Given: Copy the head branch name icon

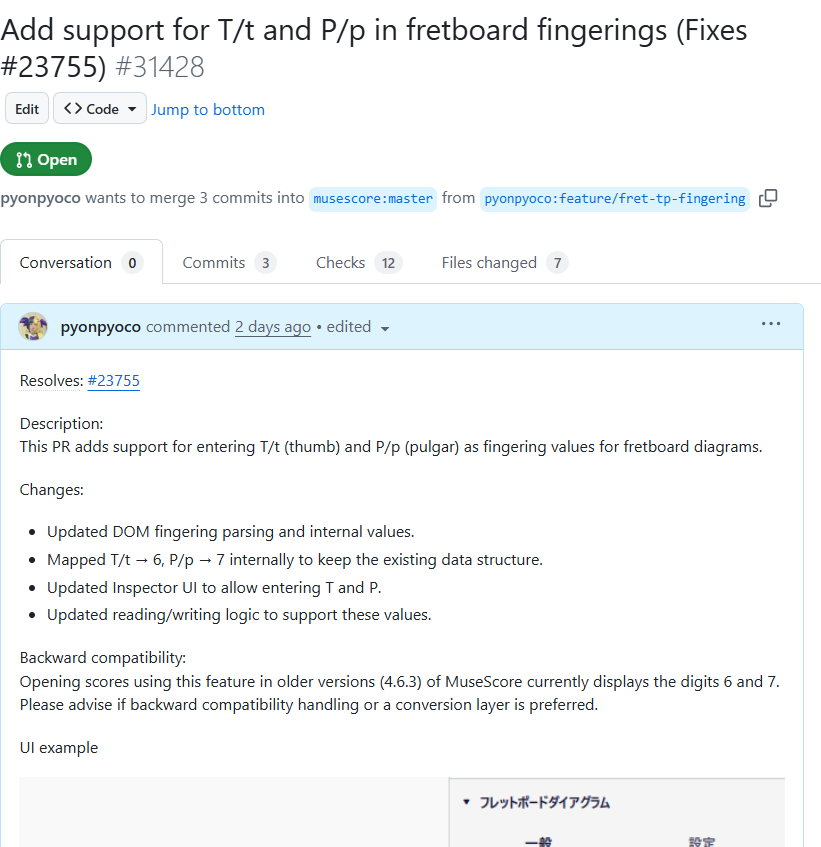Looking at the screenshot, I should tap(768, 198).
